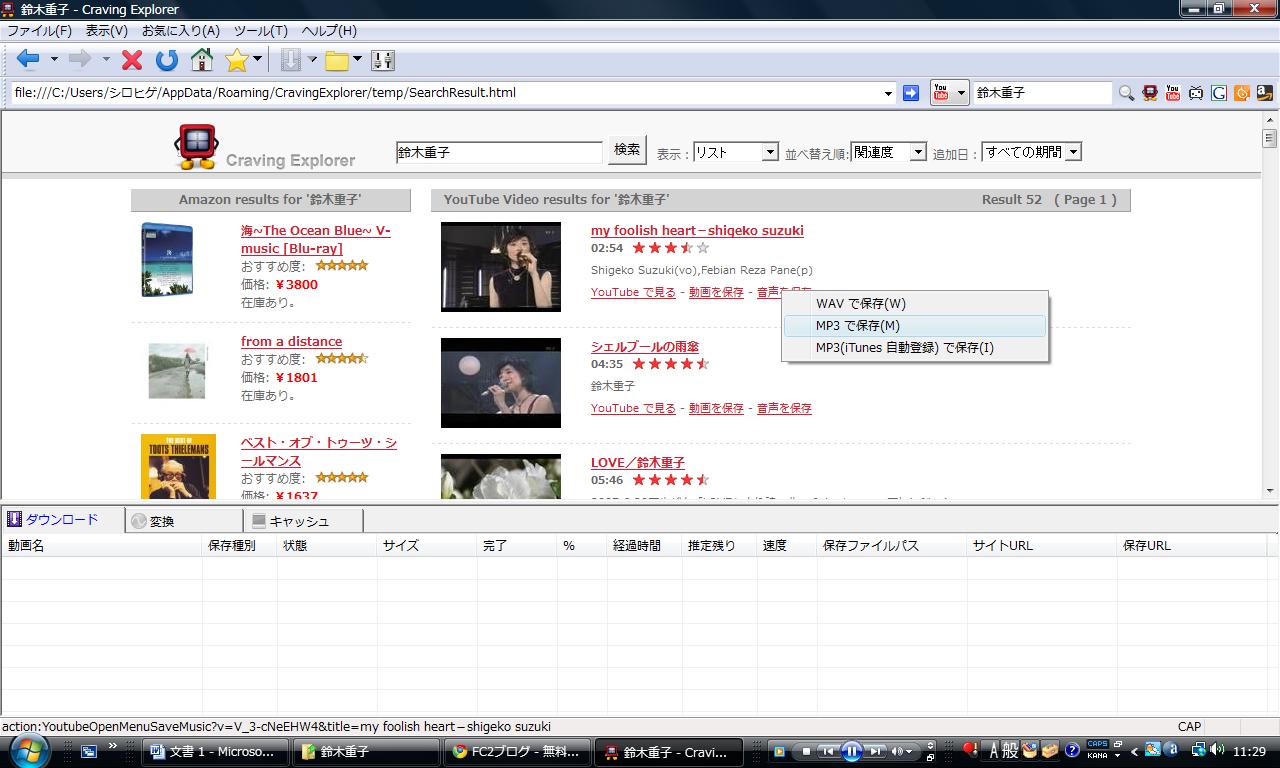The height and width of the screenshot is (768, 1280).
Task: Open the settings sliders toolbar icon
Action: point(383,60)
